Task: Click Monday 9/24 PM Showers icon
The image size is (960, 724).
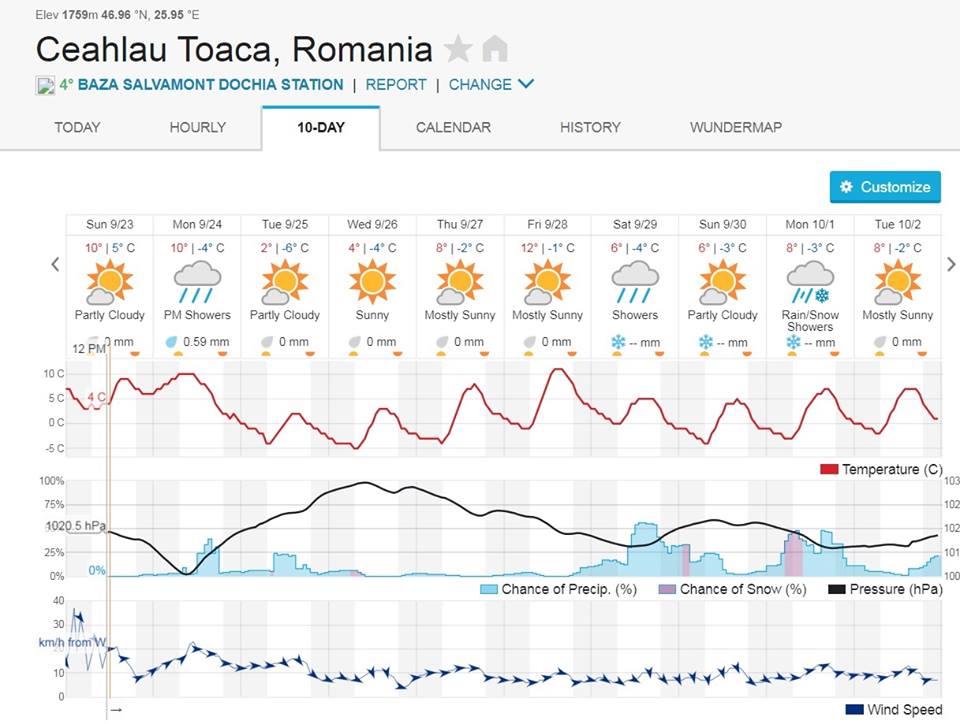Action: pos(197,281)
